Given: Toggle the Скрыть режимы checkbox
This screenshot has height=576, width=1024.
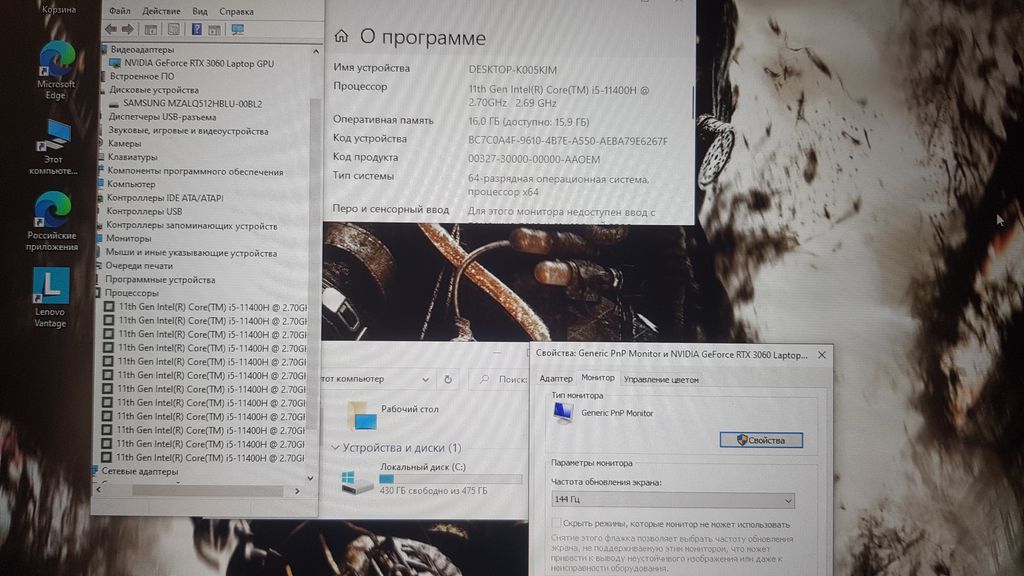Looking at the screenshot, I should (556, 524).
